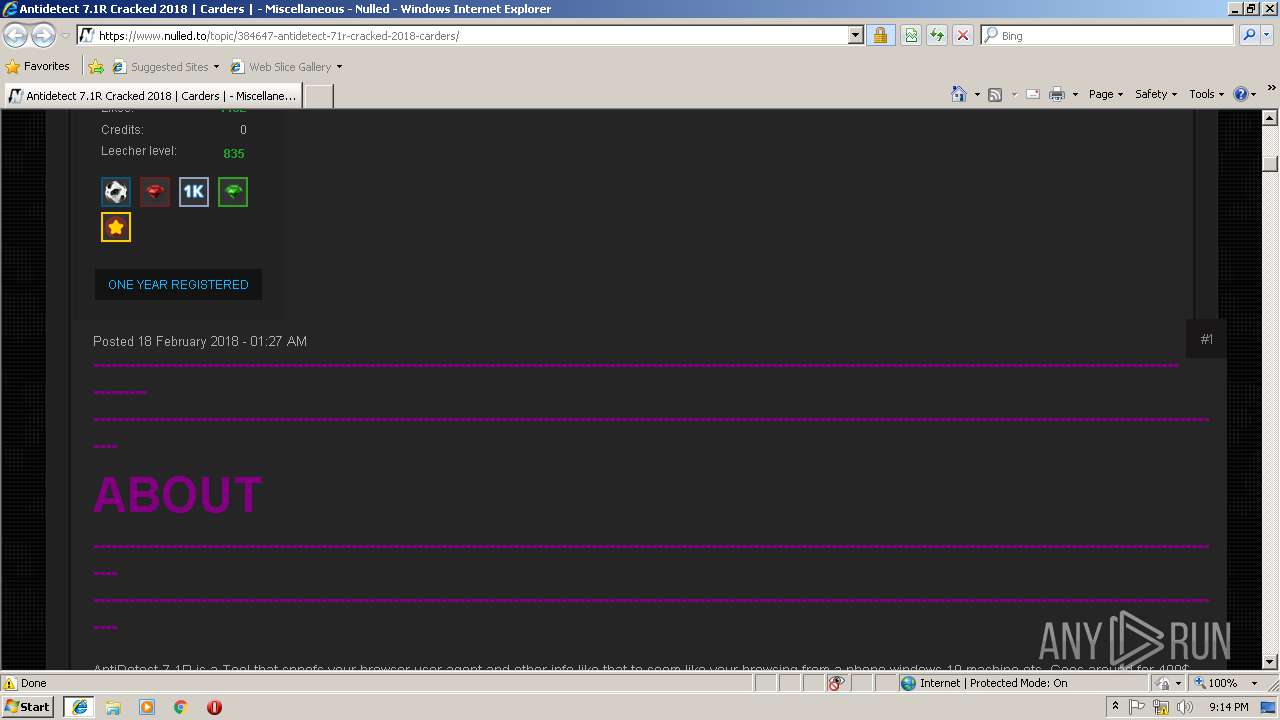Image resolution: width=1280 pixels, height=720 pixels.
Task: Open the Safety menu
Action: pos(1156,94)
